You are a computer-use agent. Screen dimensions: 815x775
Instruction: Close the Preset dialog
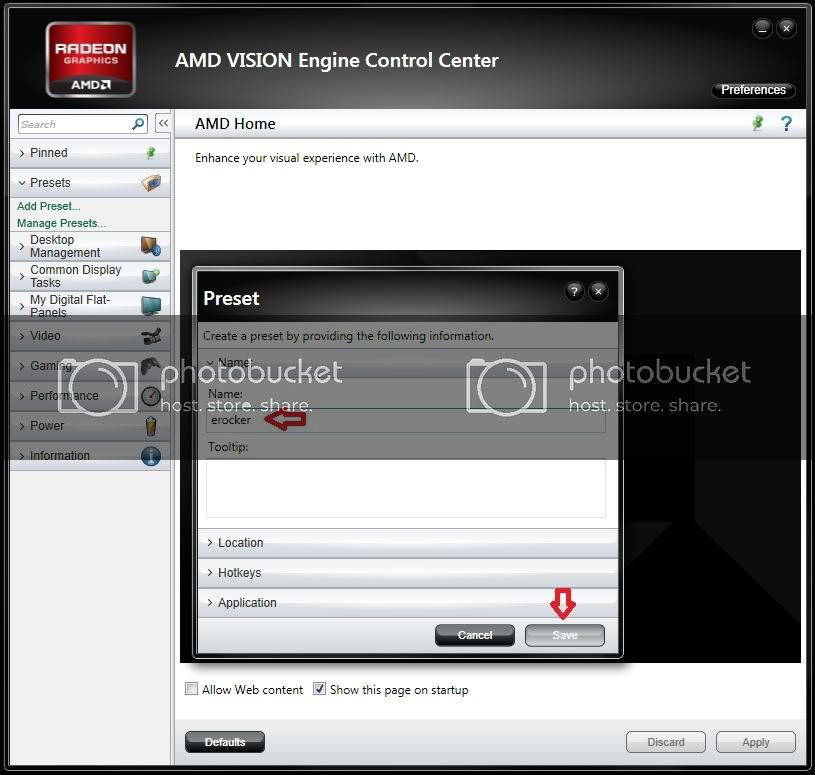598,292
